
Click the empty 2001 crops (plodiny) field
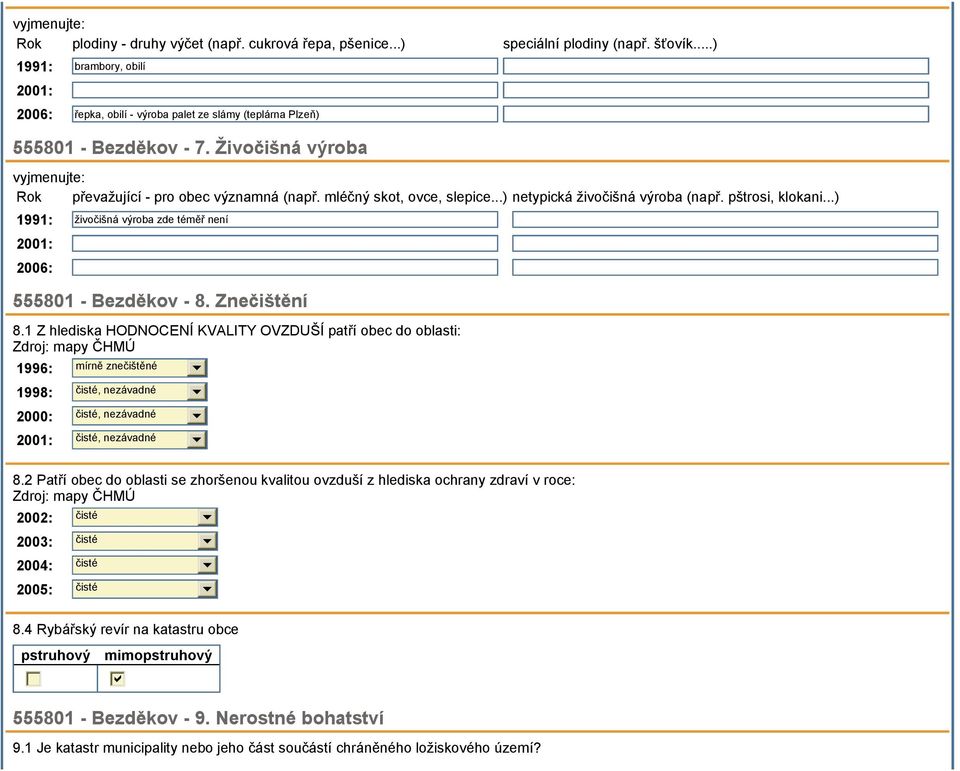pyautogui.click(x=285, y=90)
